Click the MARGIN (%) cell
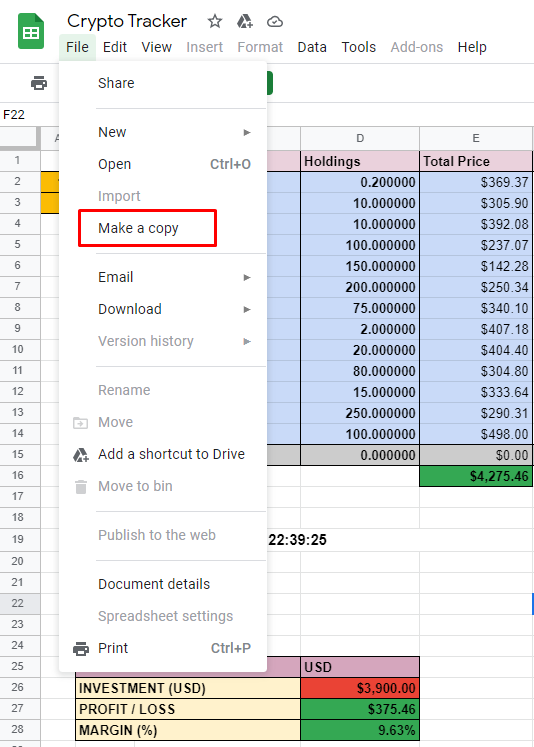 [x=188, y=730]
